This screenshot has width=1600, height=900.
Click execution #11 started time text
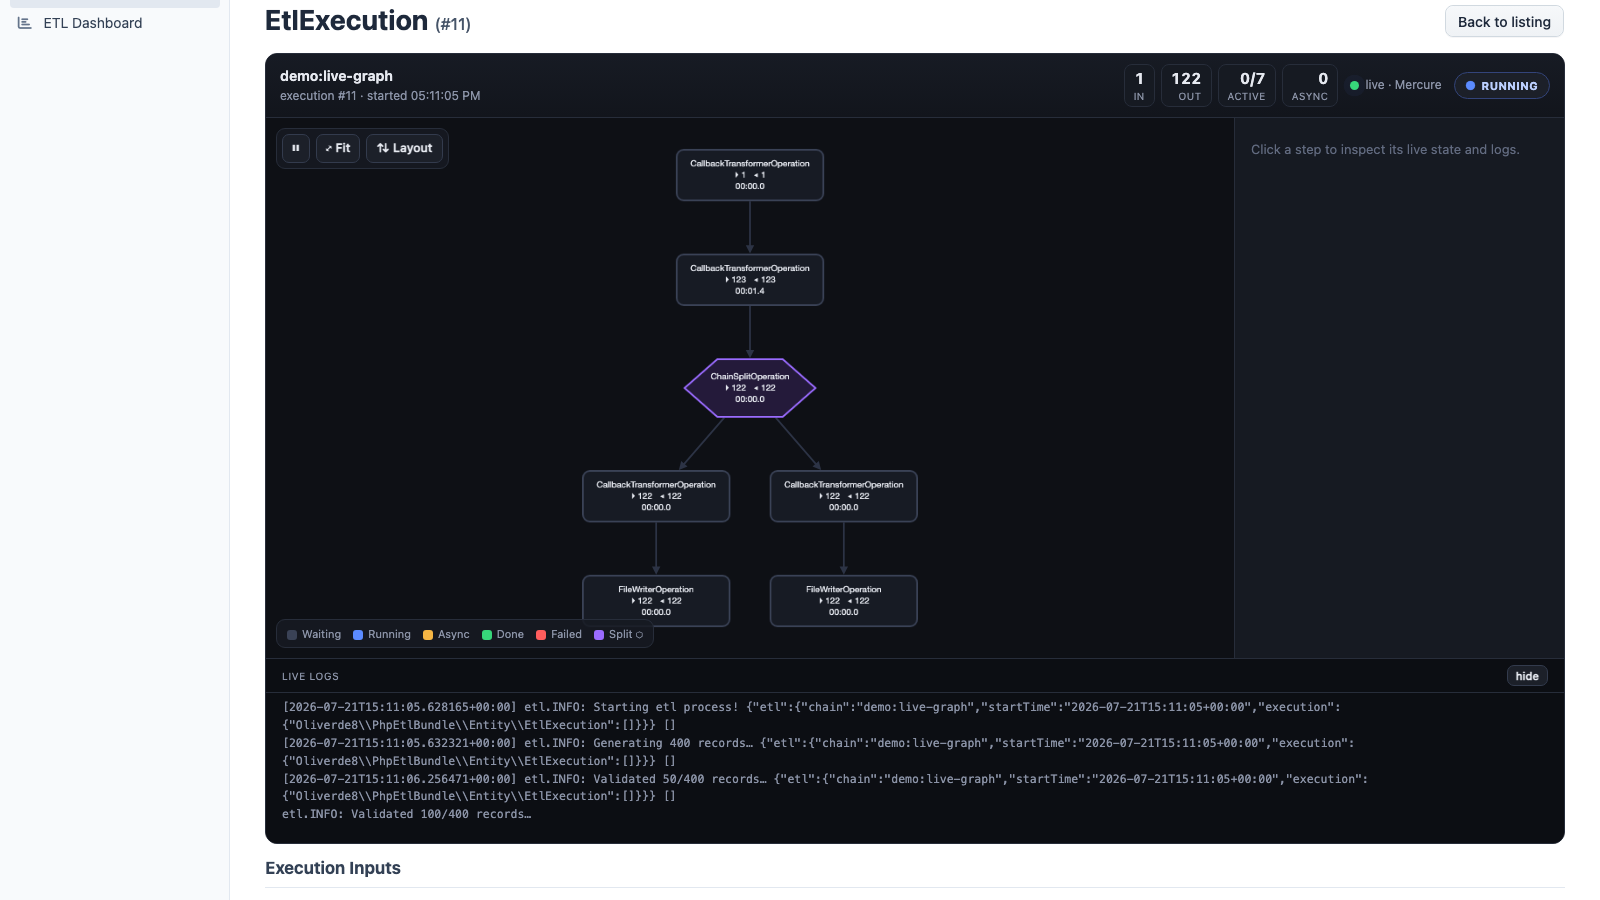pos(380,96)
